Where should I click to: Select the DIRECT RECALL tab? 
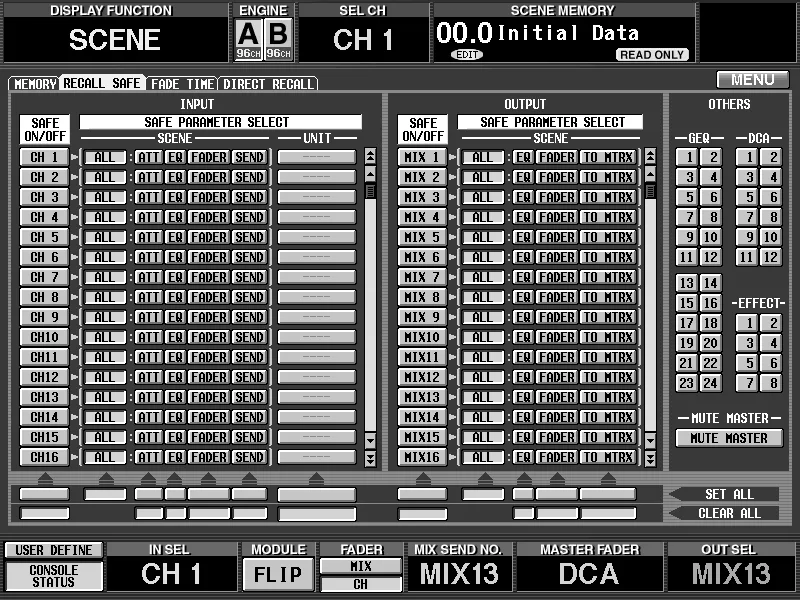pyautogui.click(x=268, y=84)
